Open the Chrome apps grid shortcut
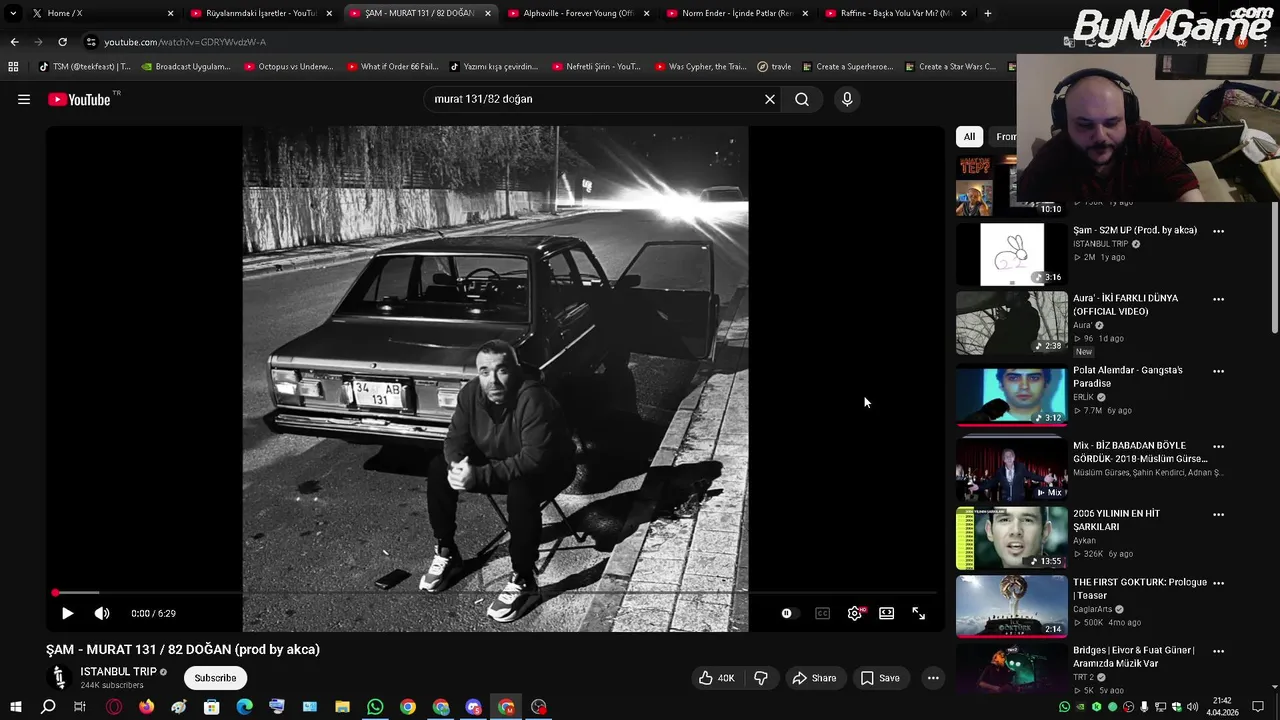1280x720 pixels. (13, 67)
